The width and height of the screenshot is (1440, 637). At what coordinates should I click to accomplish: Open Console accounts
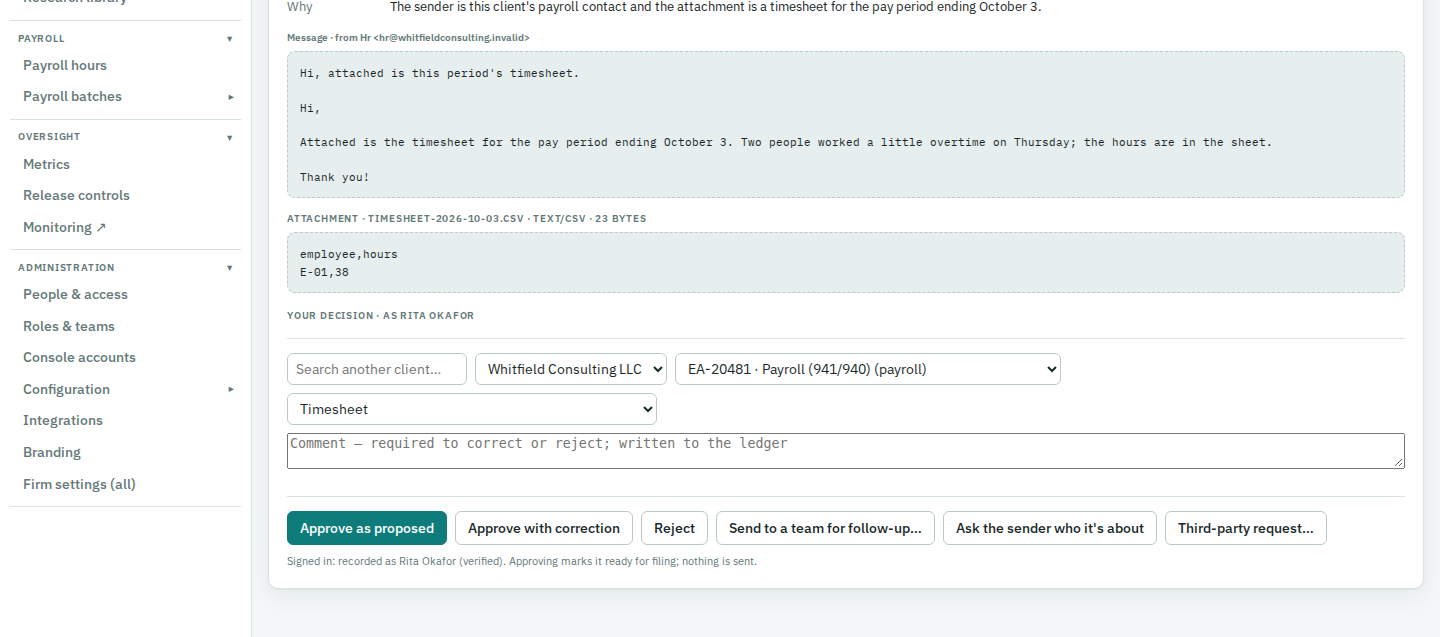pos(79,358)
